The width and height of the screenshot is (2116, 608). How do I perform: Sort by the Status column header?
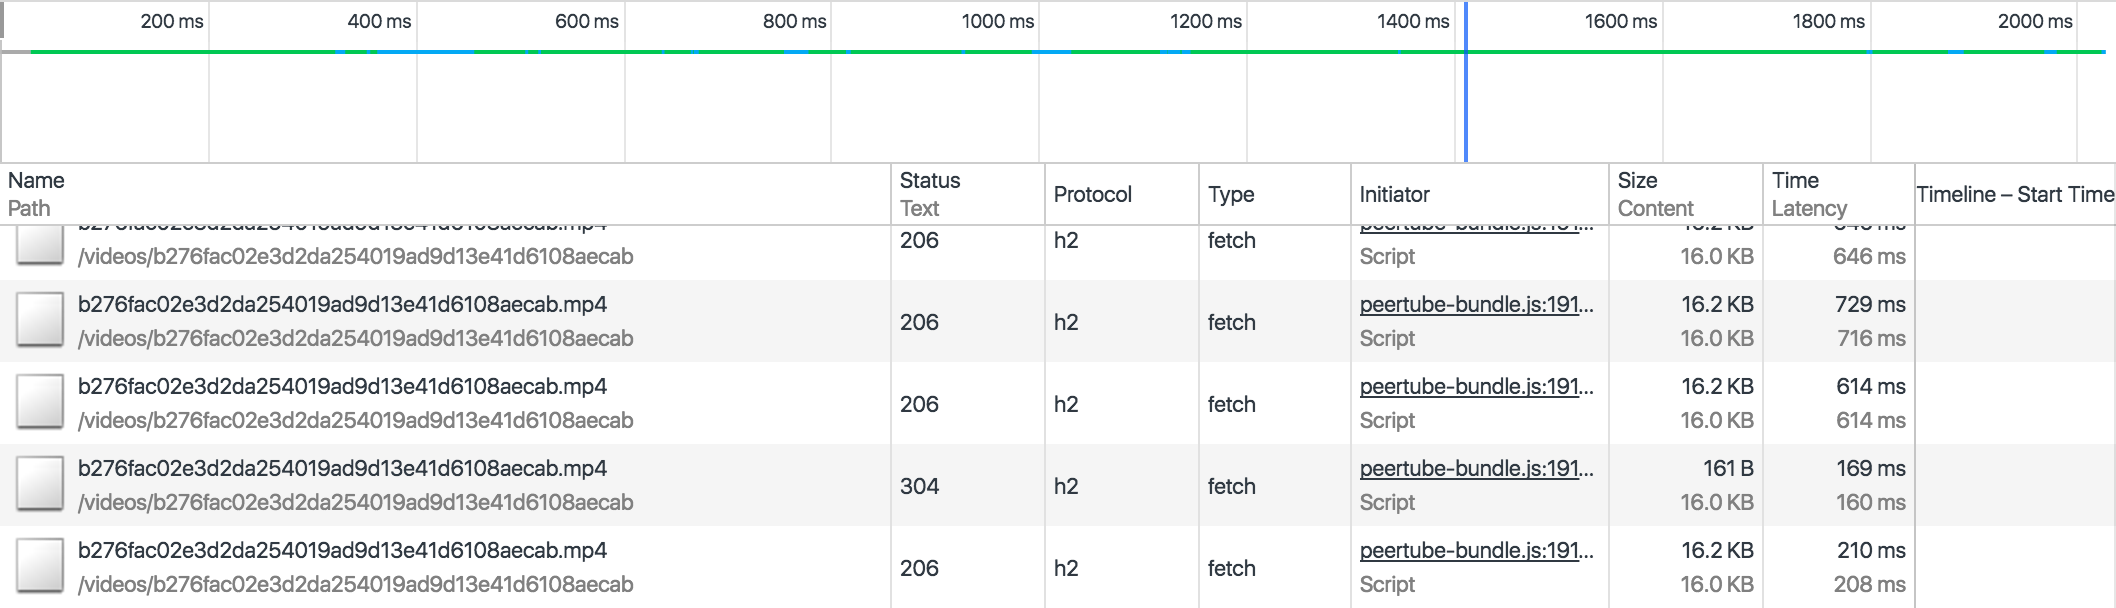coord(929,181)
